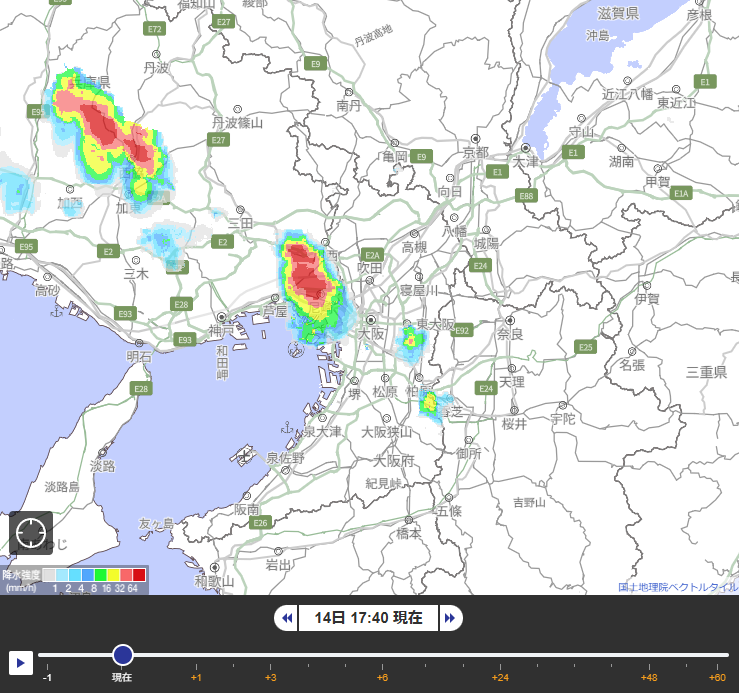
Task: Open the 国土地理院ベクトルタイル attribution link
Action: coord(677,587)
